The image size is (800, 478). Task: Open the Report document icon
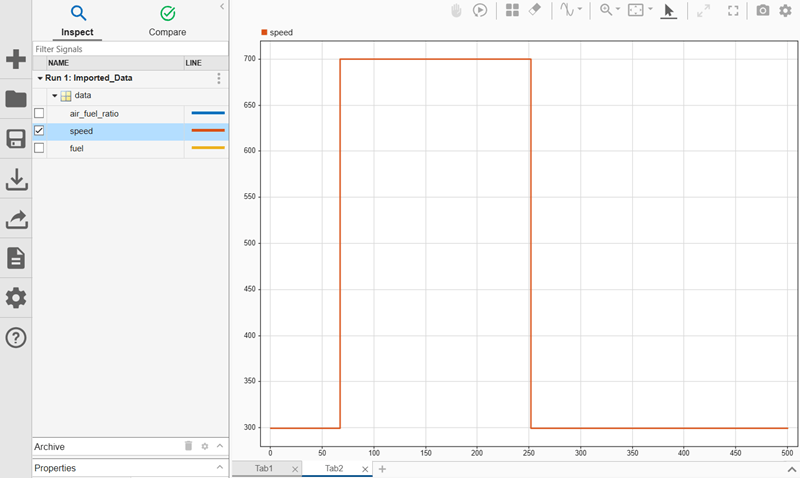coord(16,258)
